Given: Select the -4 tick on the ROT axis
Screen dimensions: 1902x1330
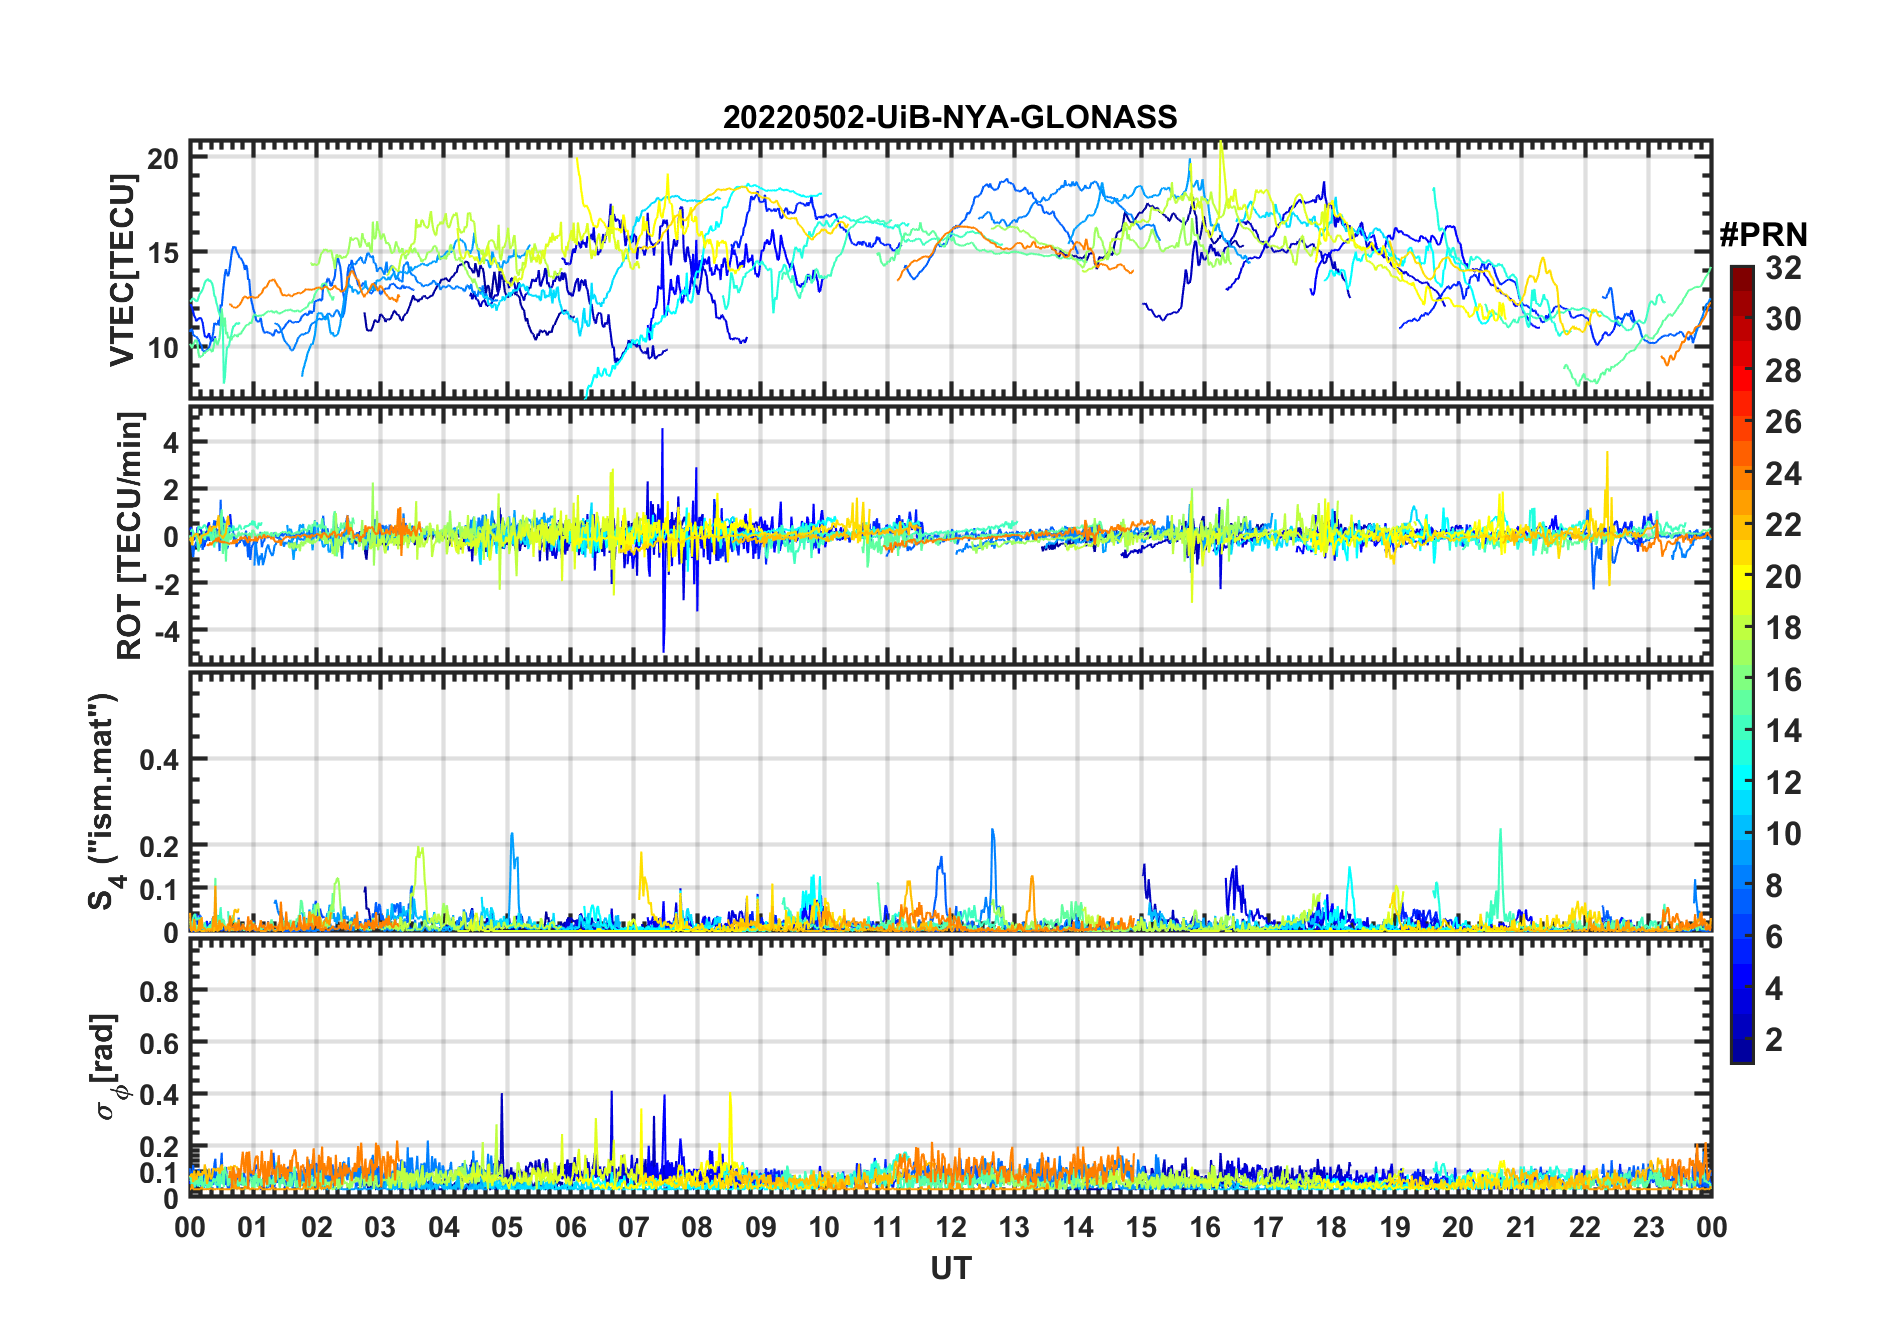Looking at the screenshot, I should (166, 631).
